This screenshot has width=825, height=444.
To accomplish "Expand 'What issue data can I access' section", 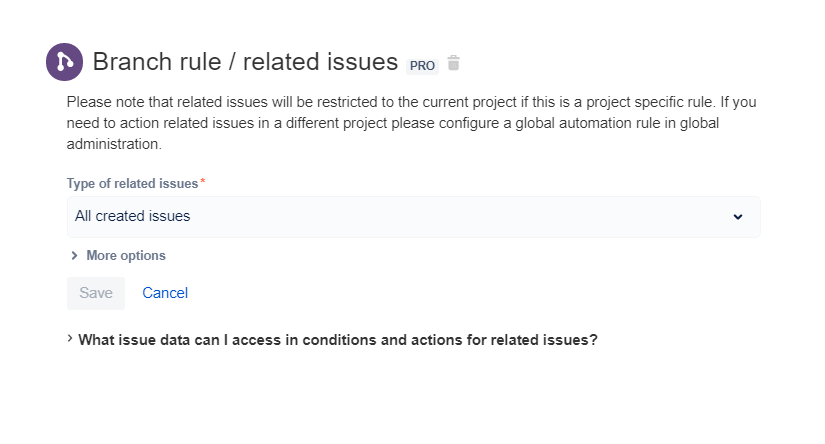I will pos(333,340).
